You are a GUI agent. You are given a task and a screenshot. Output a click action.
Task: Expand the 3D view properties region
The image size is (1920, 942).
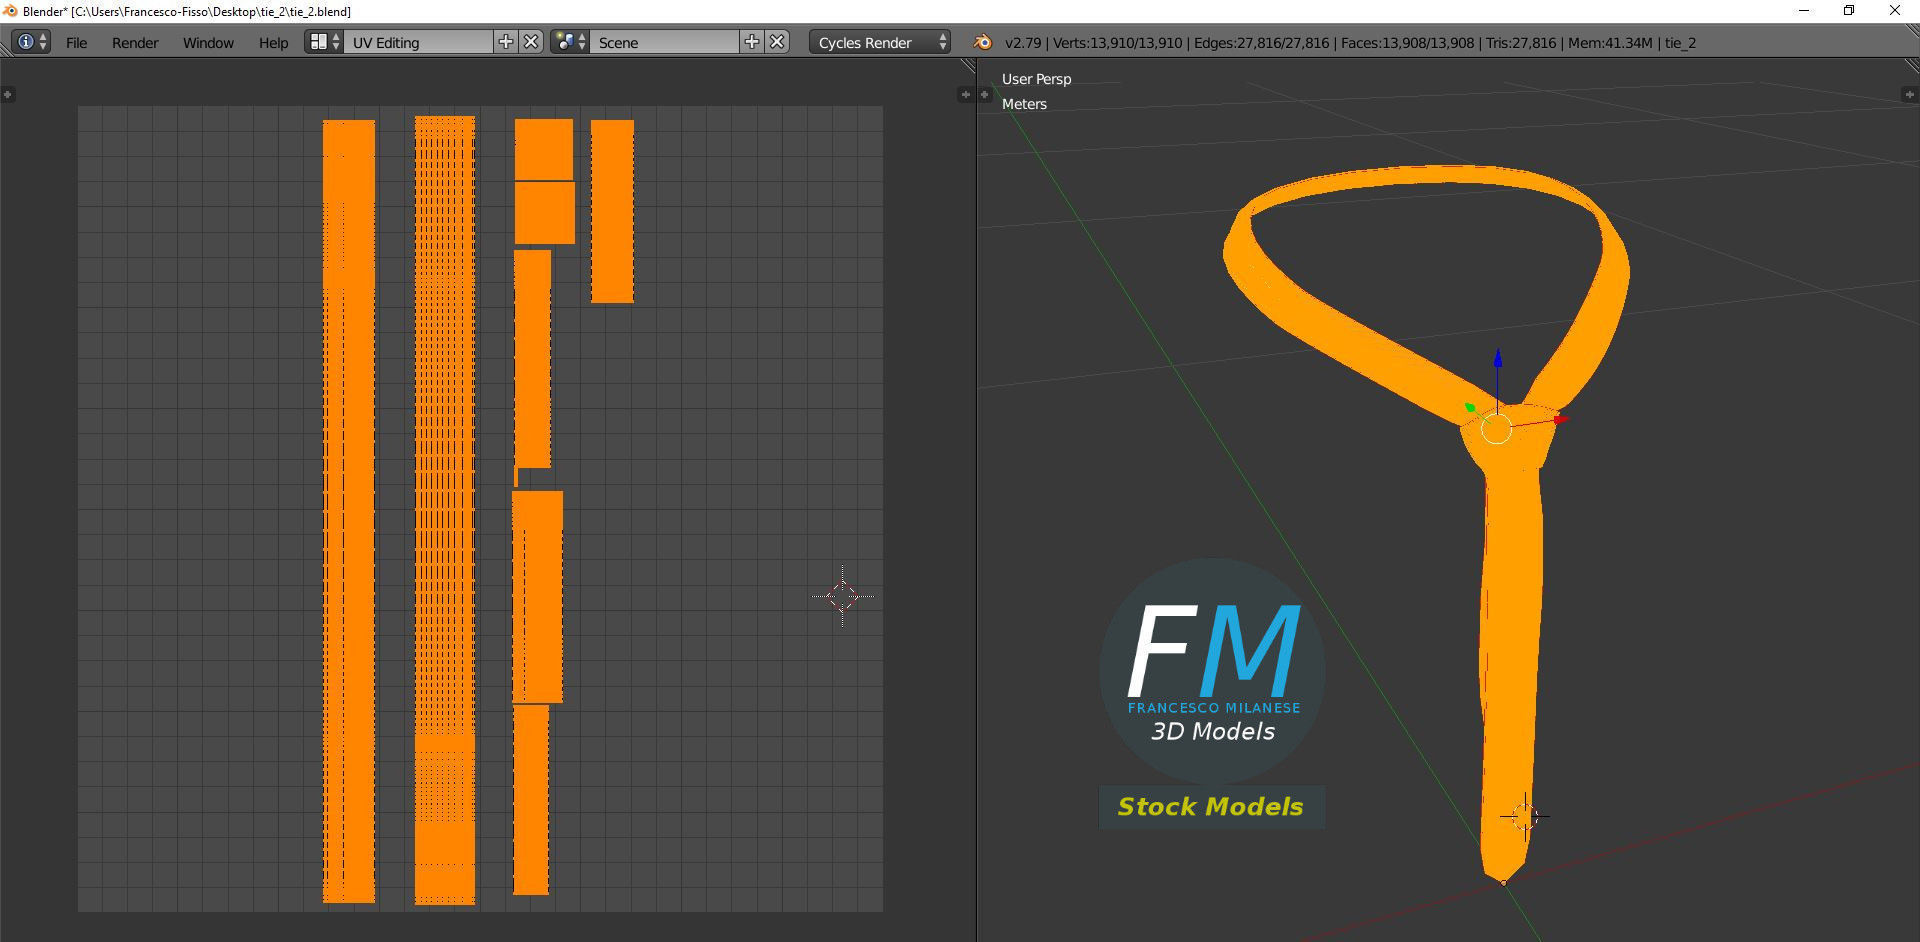(1909, 94)
